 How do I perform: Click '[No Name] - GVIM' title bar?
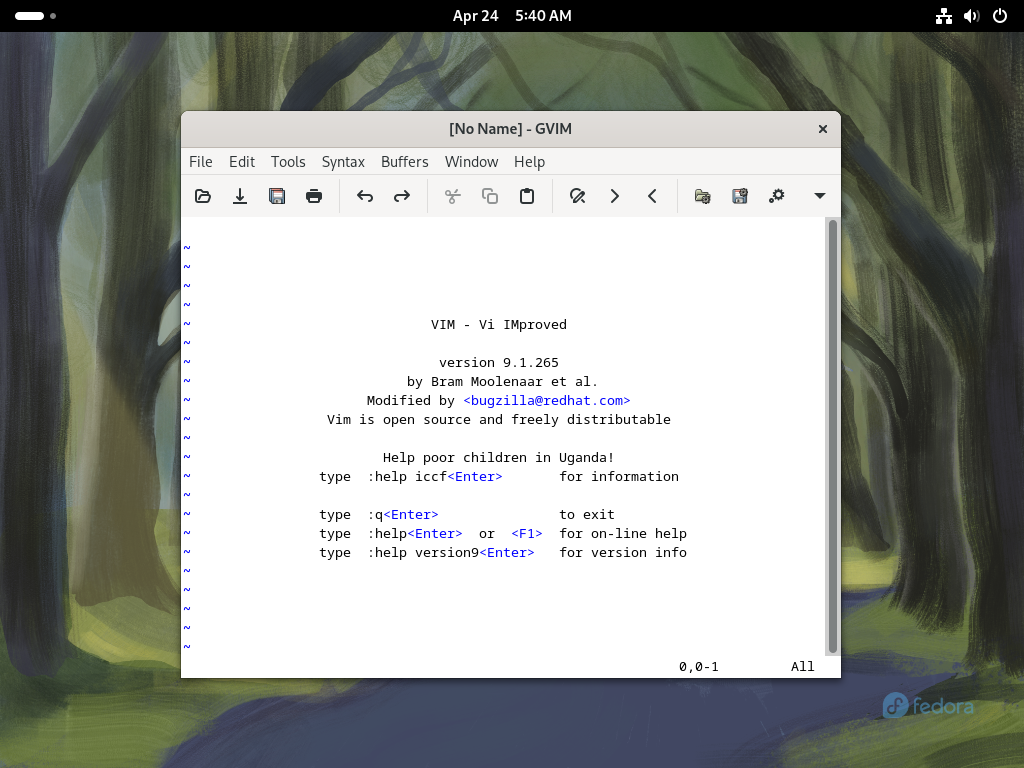tap(511, 129)
